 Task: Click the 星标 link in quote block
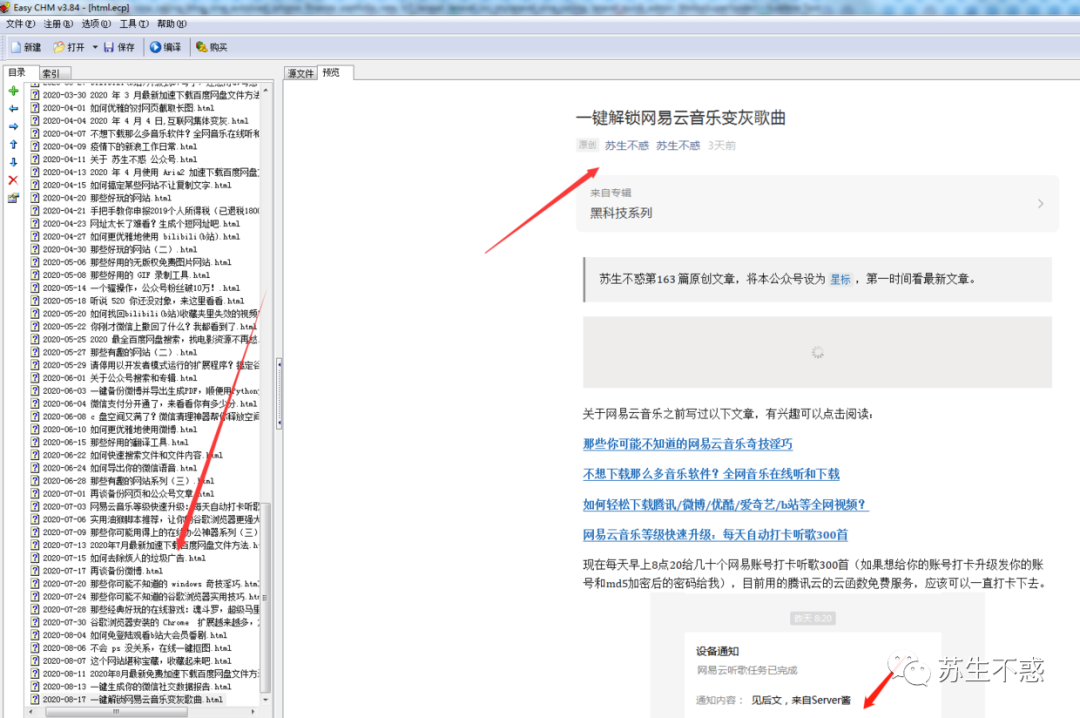(840, 279)
